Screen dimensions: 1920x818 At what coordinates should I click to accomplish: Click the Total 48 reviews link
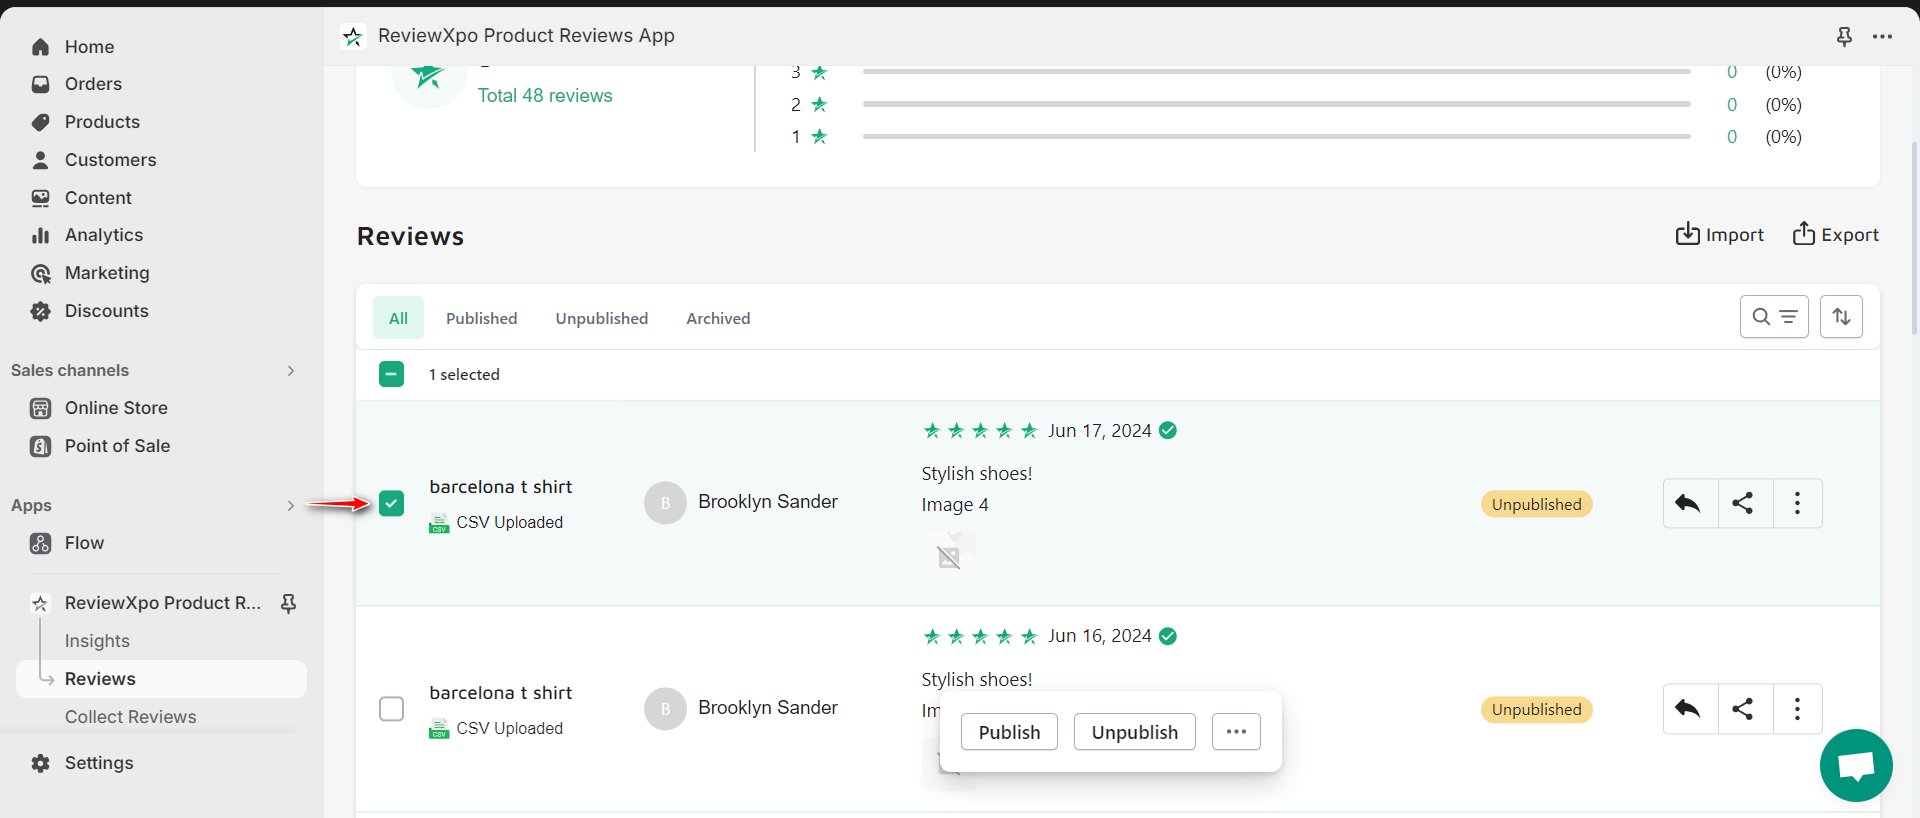click(x=545, y=95)
